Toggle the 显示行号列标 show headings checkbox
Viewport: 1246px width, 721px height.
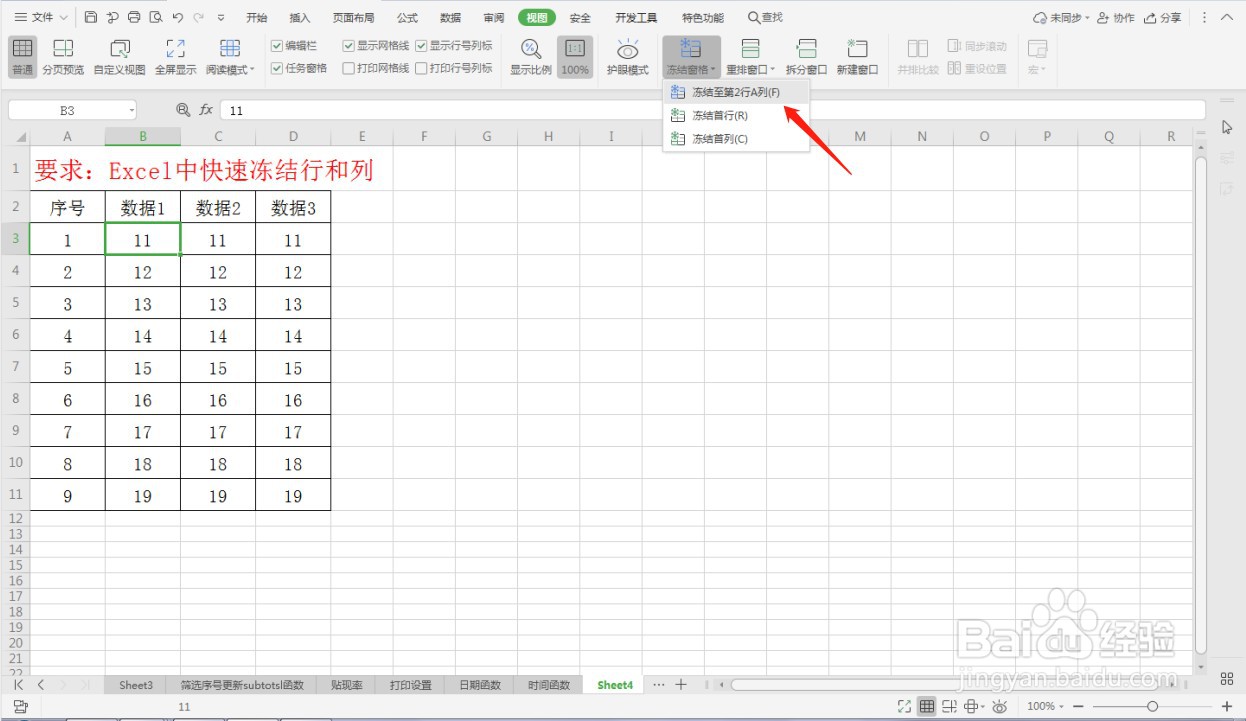(x=421, y=46)
